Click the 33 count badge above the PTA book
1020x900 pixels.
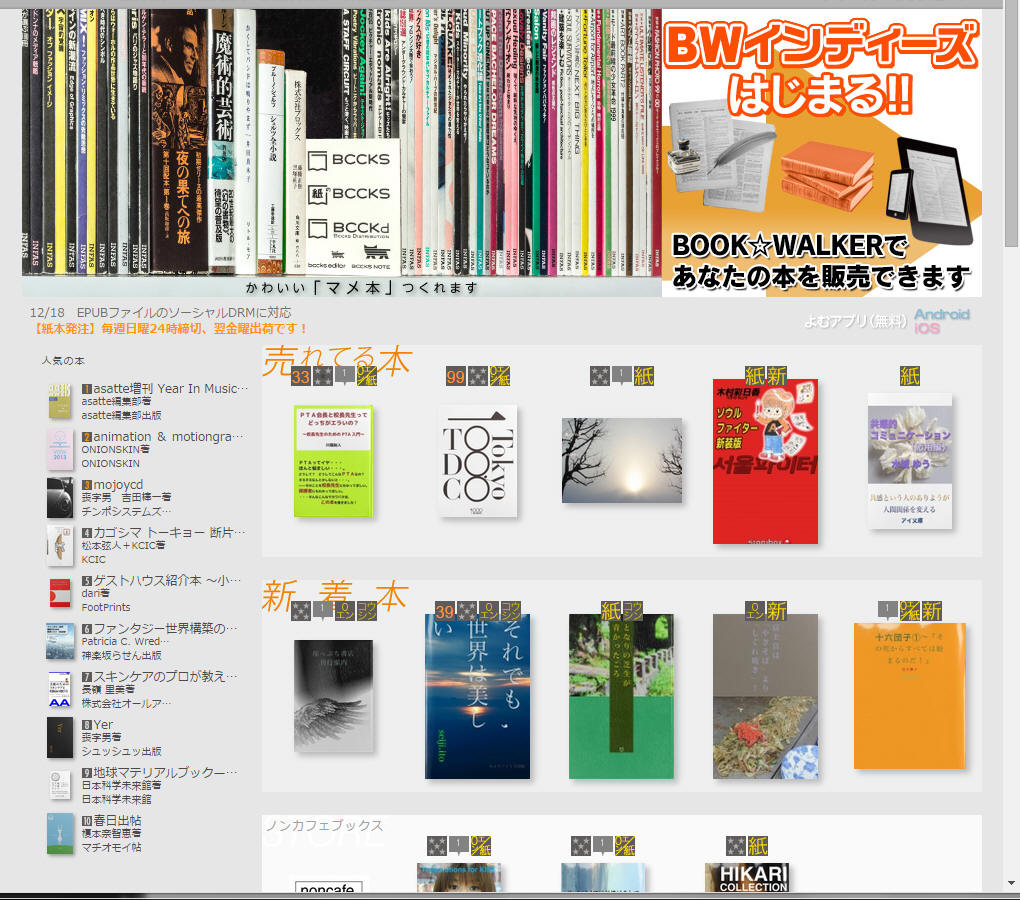[301, 376]
